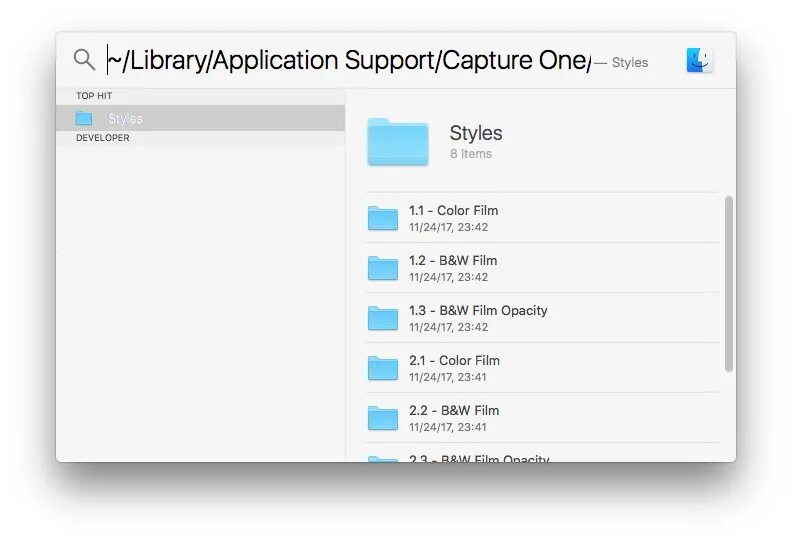Viewport: 792px width, 542px height.
Task: Open the 1.1 - Color Film folder
Action: pyautogui.click(x=542, y=218)
